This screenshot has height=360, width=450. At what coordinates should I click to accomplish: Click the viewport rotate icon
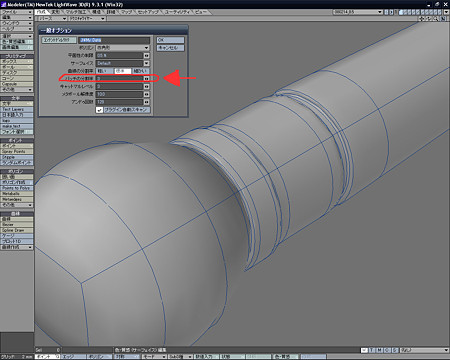point(429,19)
